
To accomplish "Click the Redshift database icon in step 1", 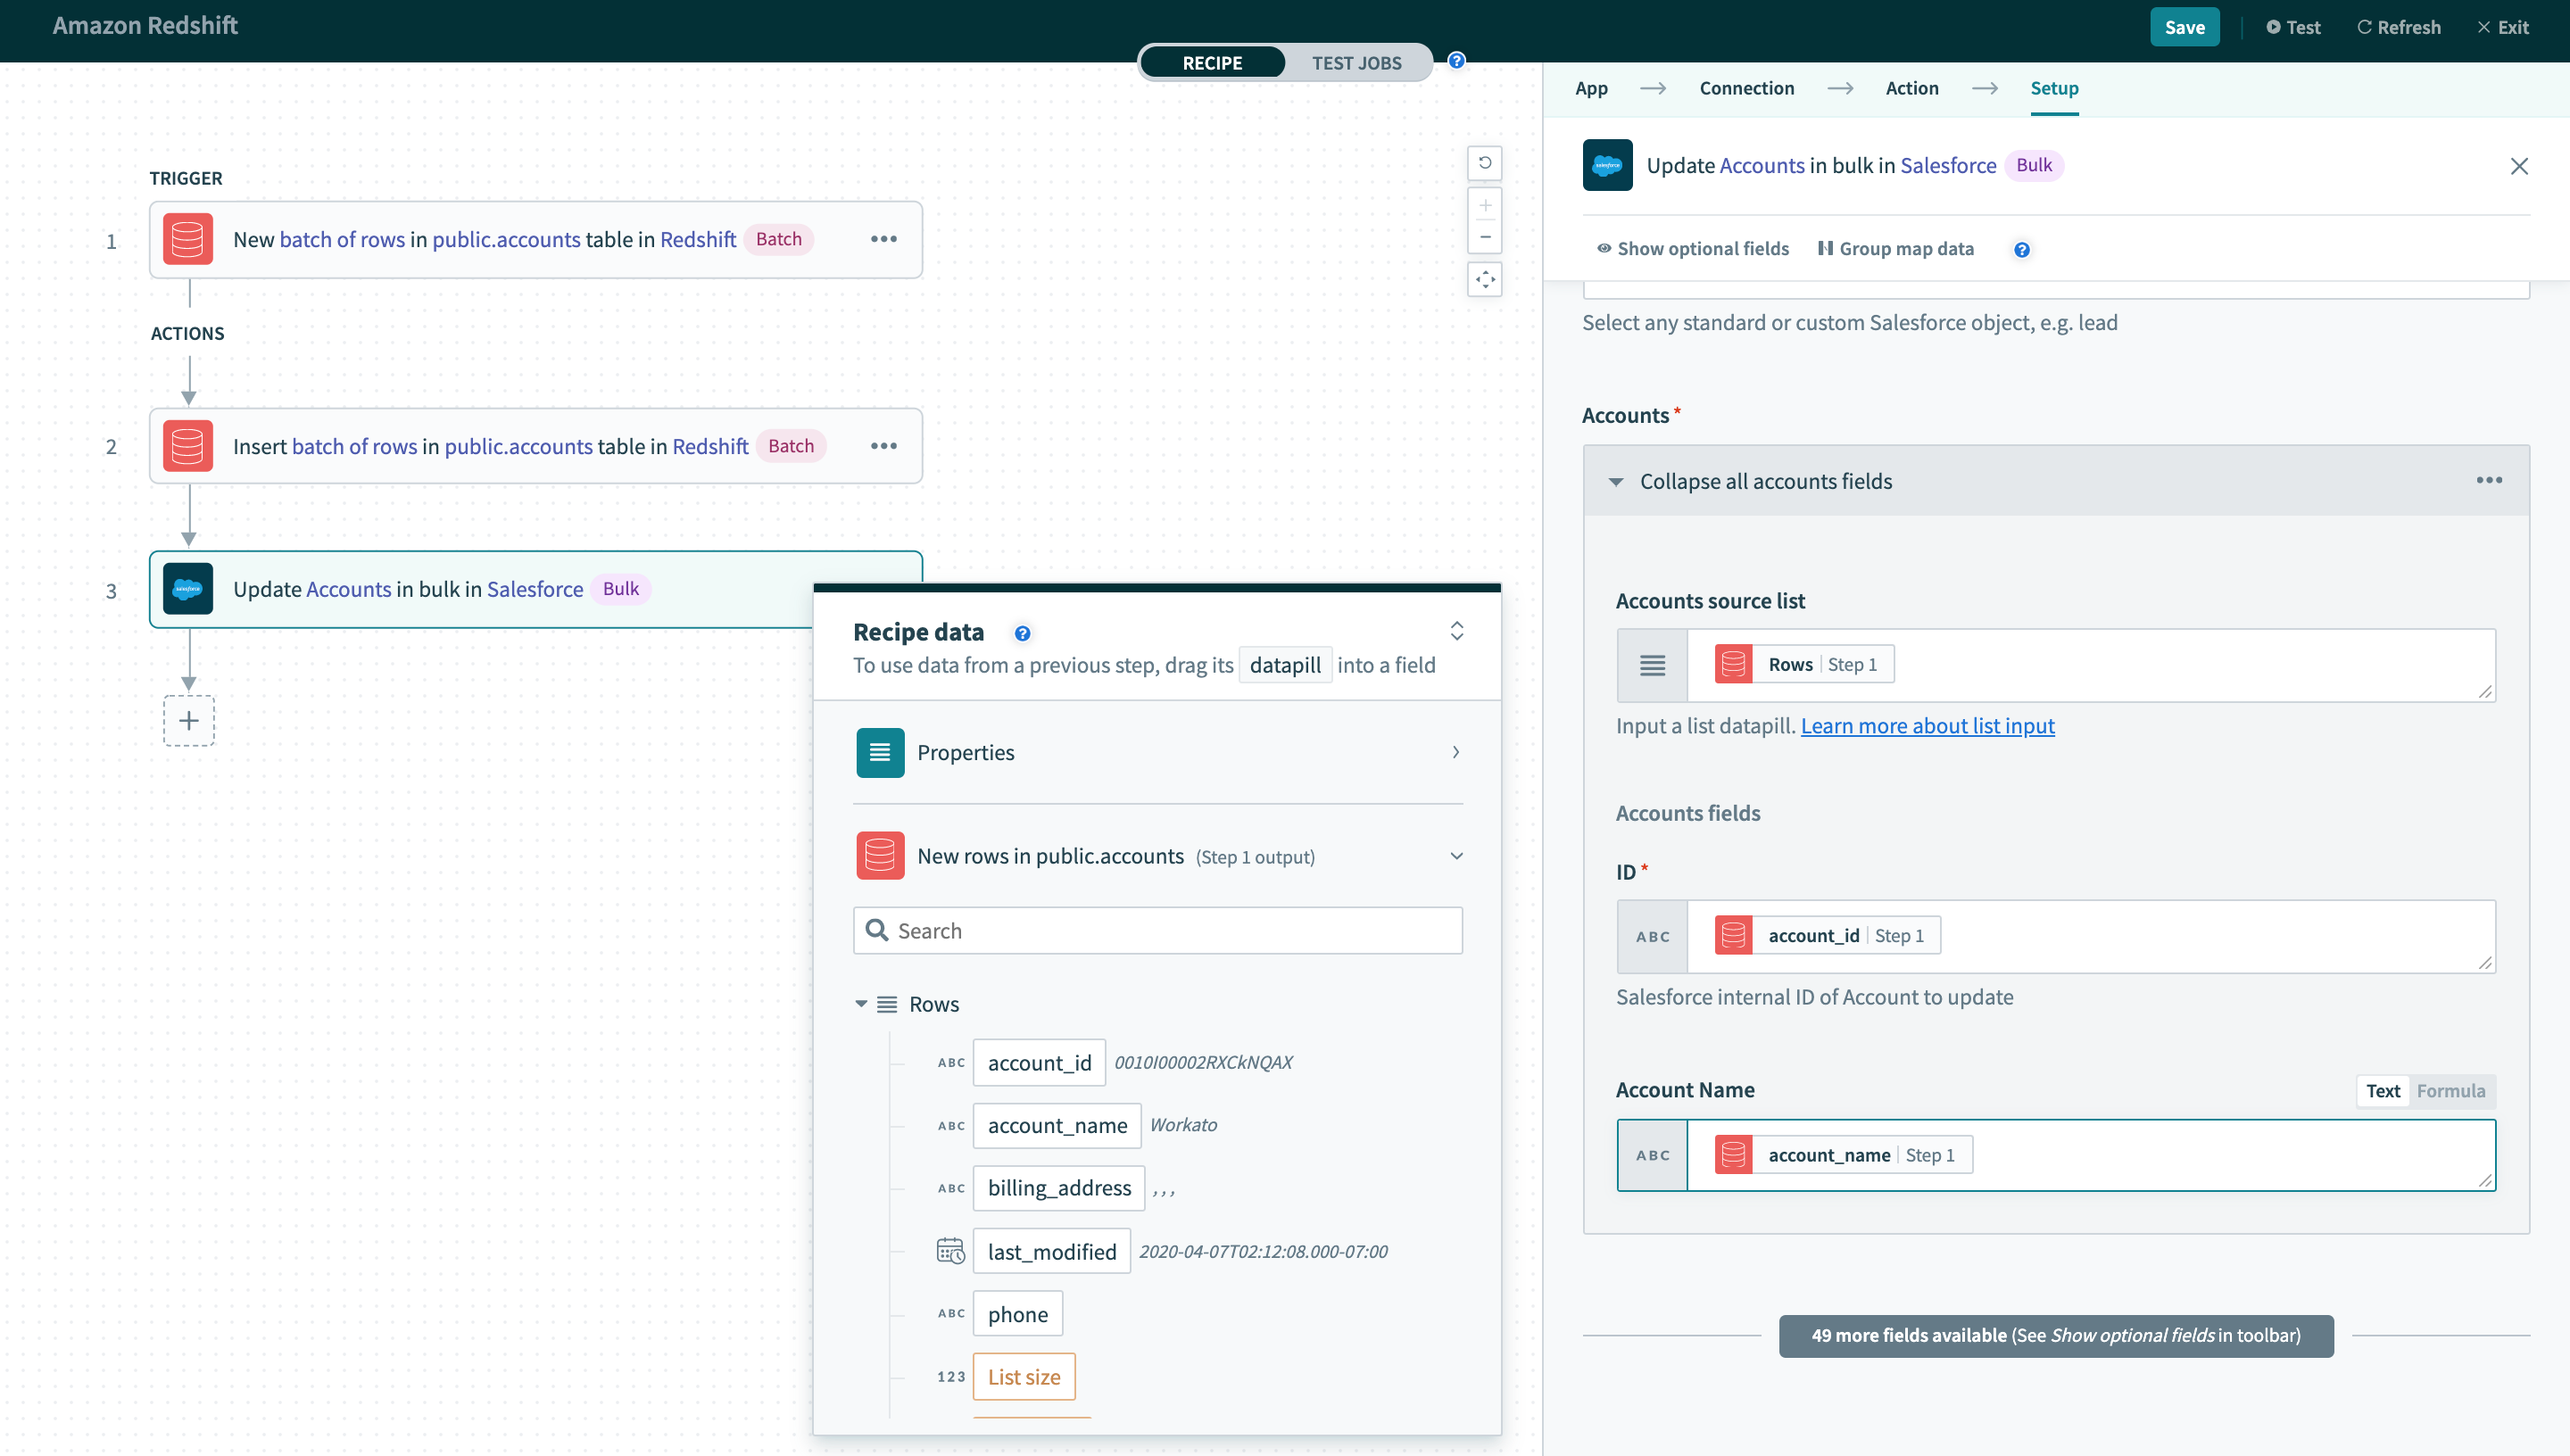I will pos(187,238).
